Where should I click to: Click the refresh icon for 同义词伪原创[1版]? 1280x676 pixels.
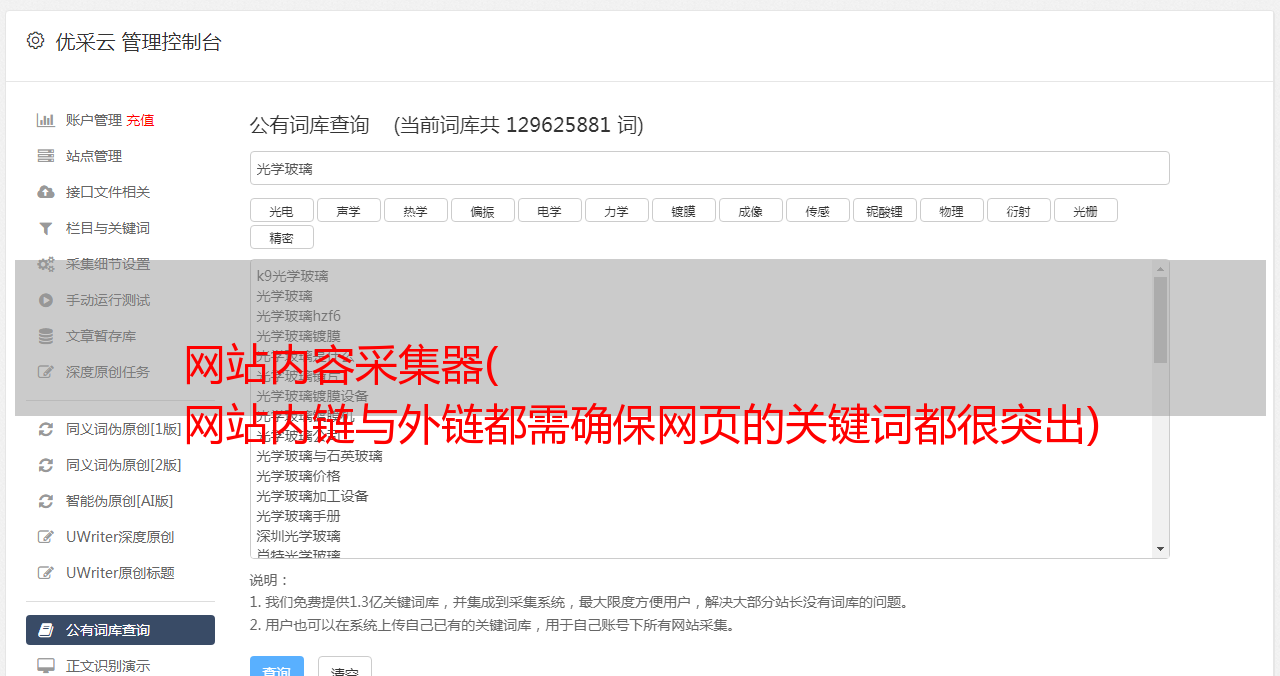pyautogui.click(x=45, y=429)
